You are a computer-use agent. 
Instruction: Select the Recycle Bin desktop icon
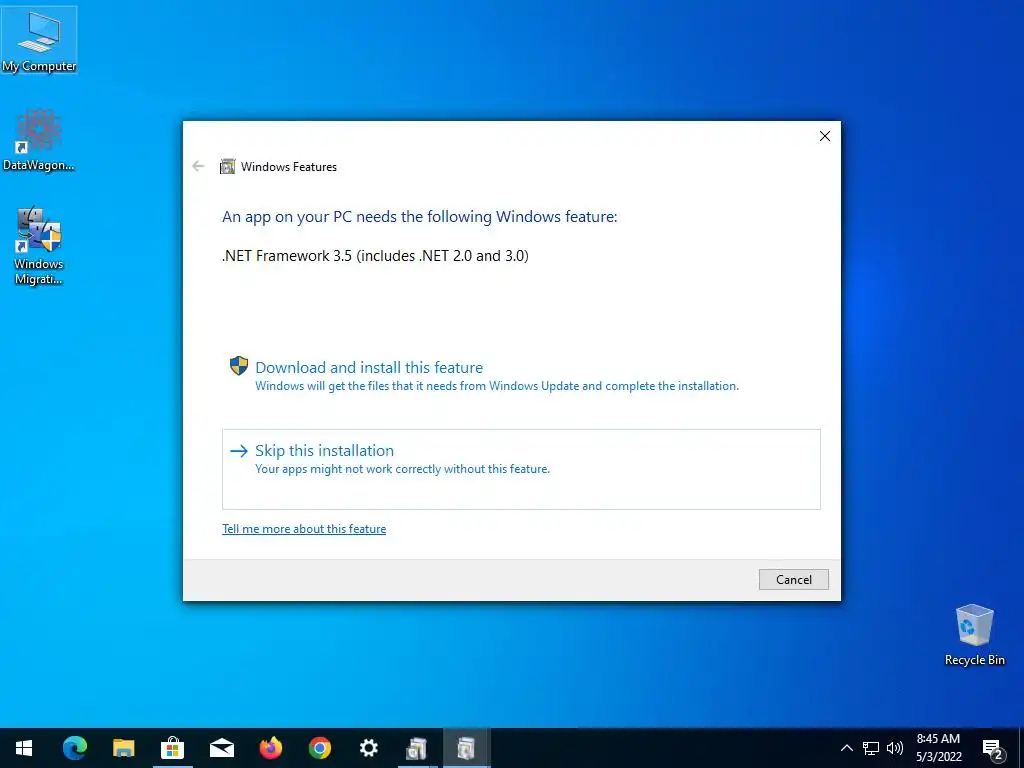[x=974, y=635]
